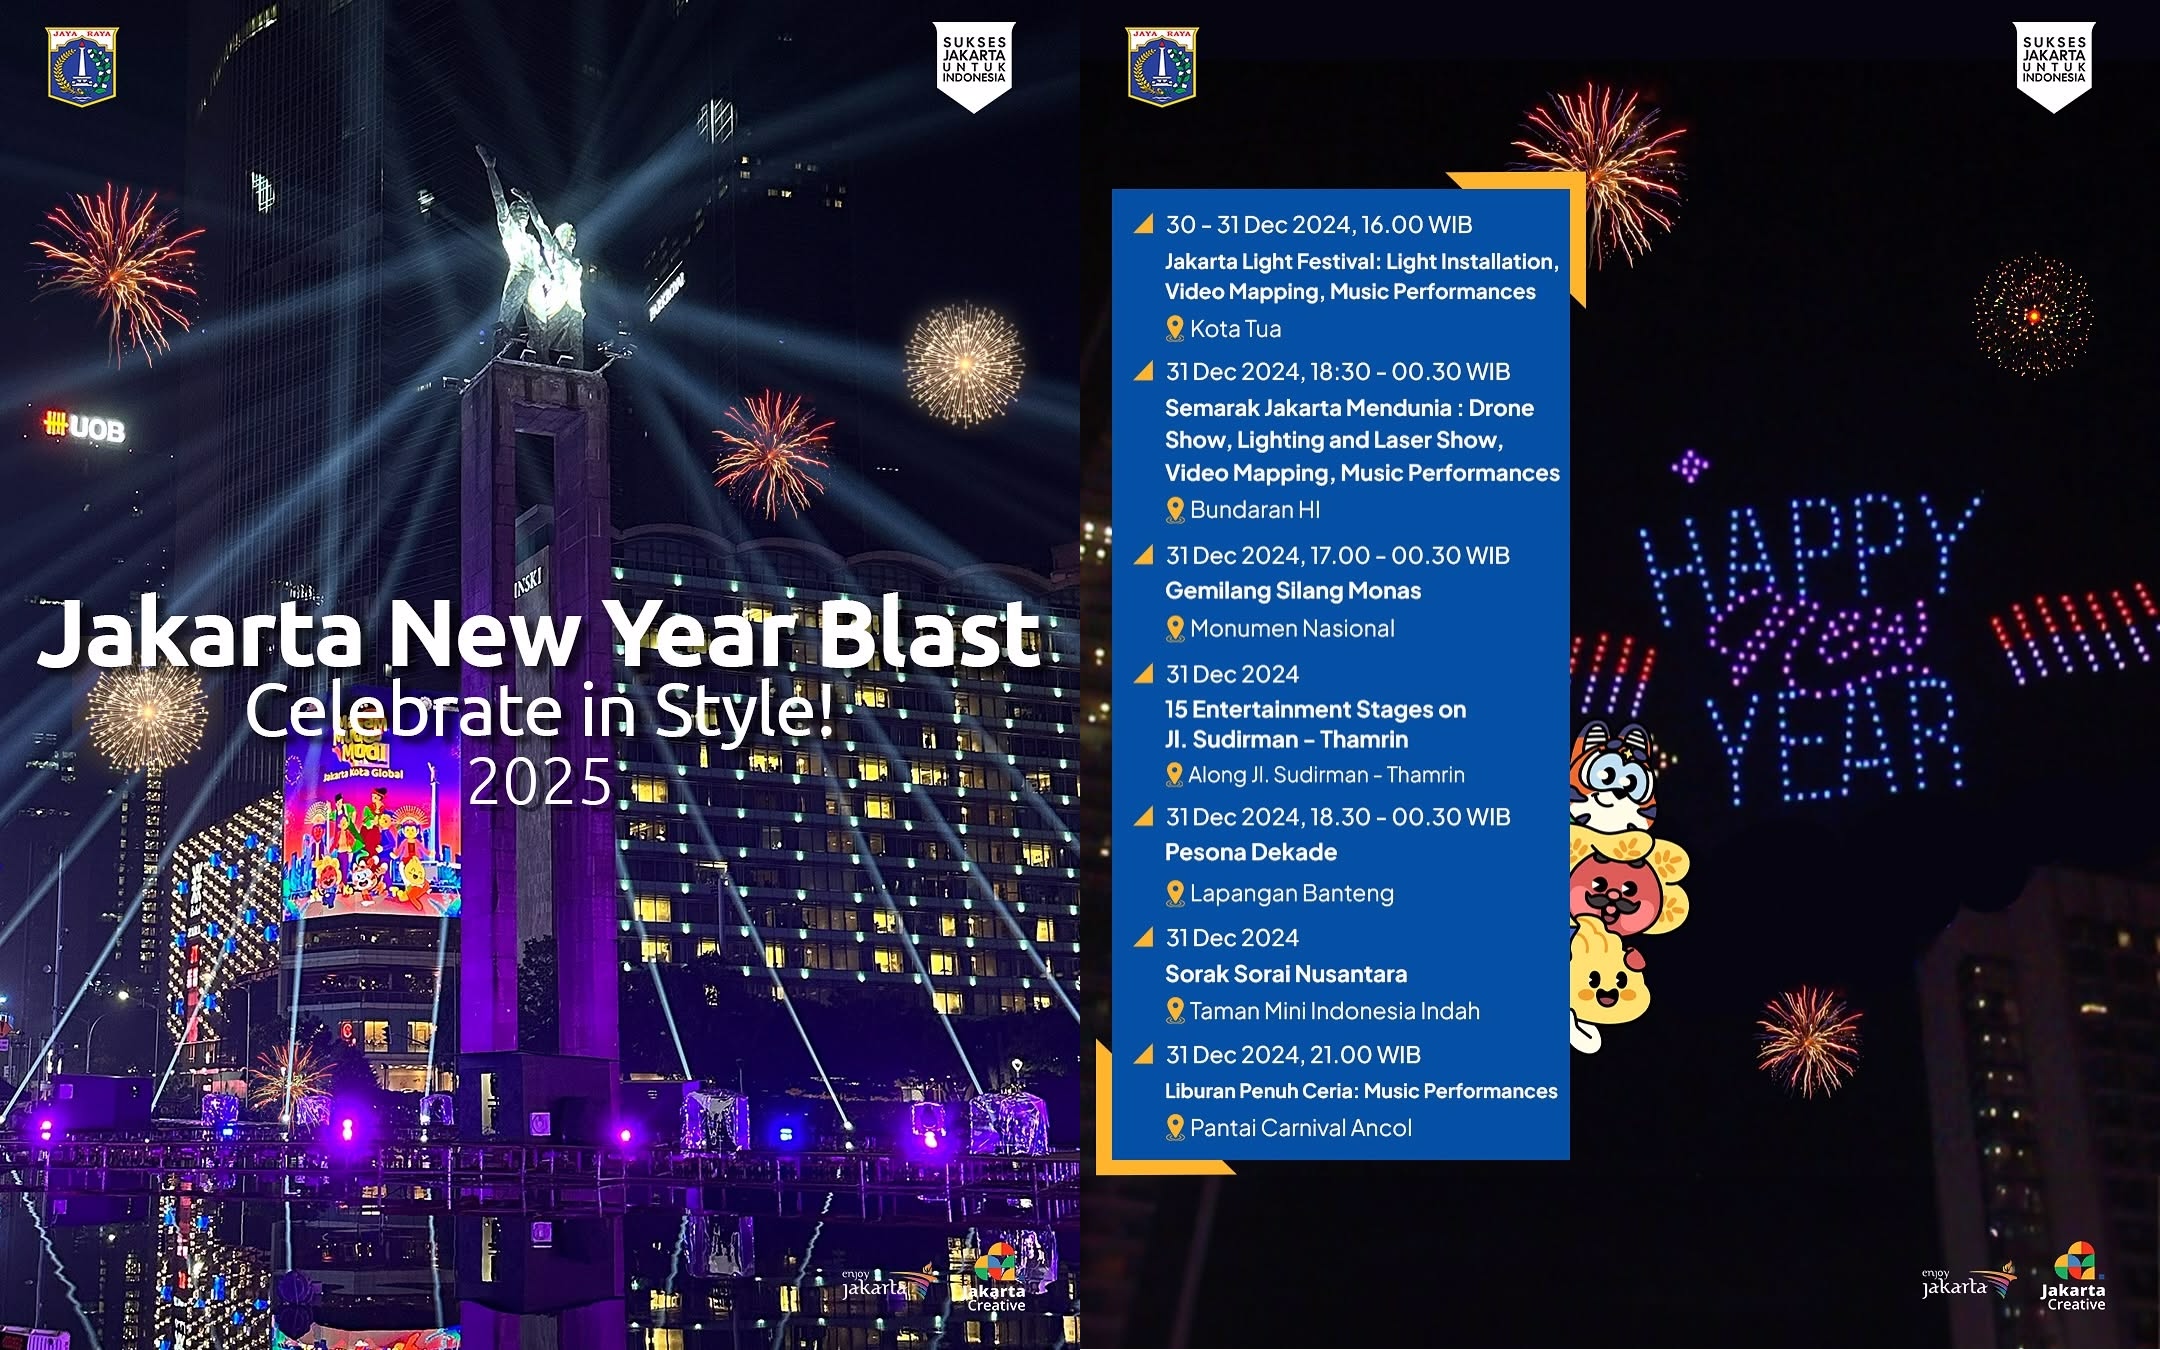Click the UOB building sign
This screenshot has height=1350, width=2160.
click(x=85, y=428)
